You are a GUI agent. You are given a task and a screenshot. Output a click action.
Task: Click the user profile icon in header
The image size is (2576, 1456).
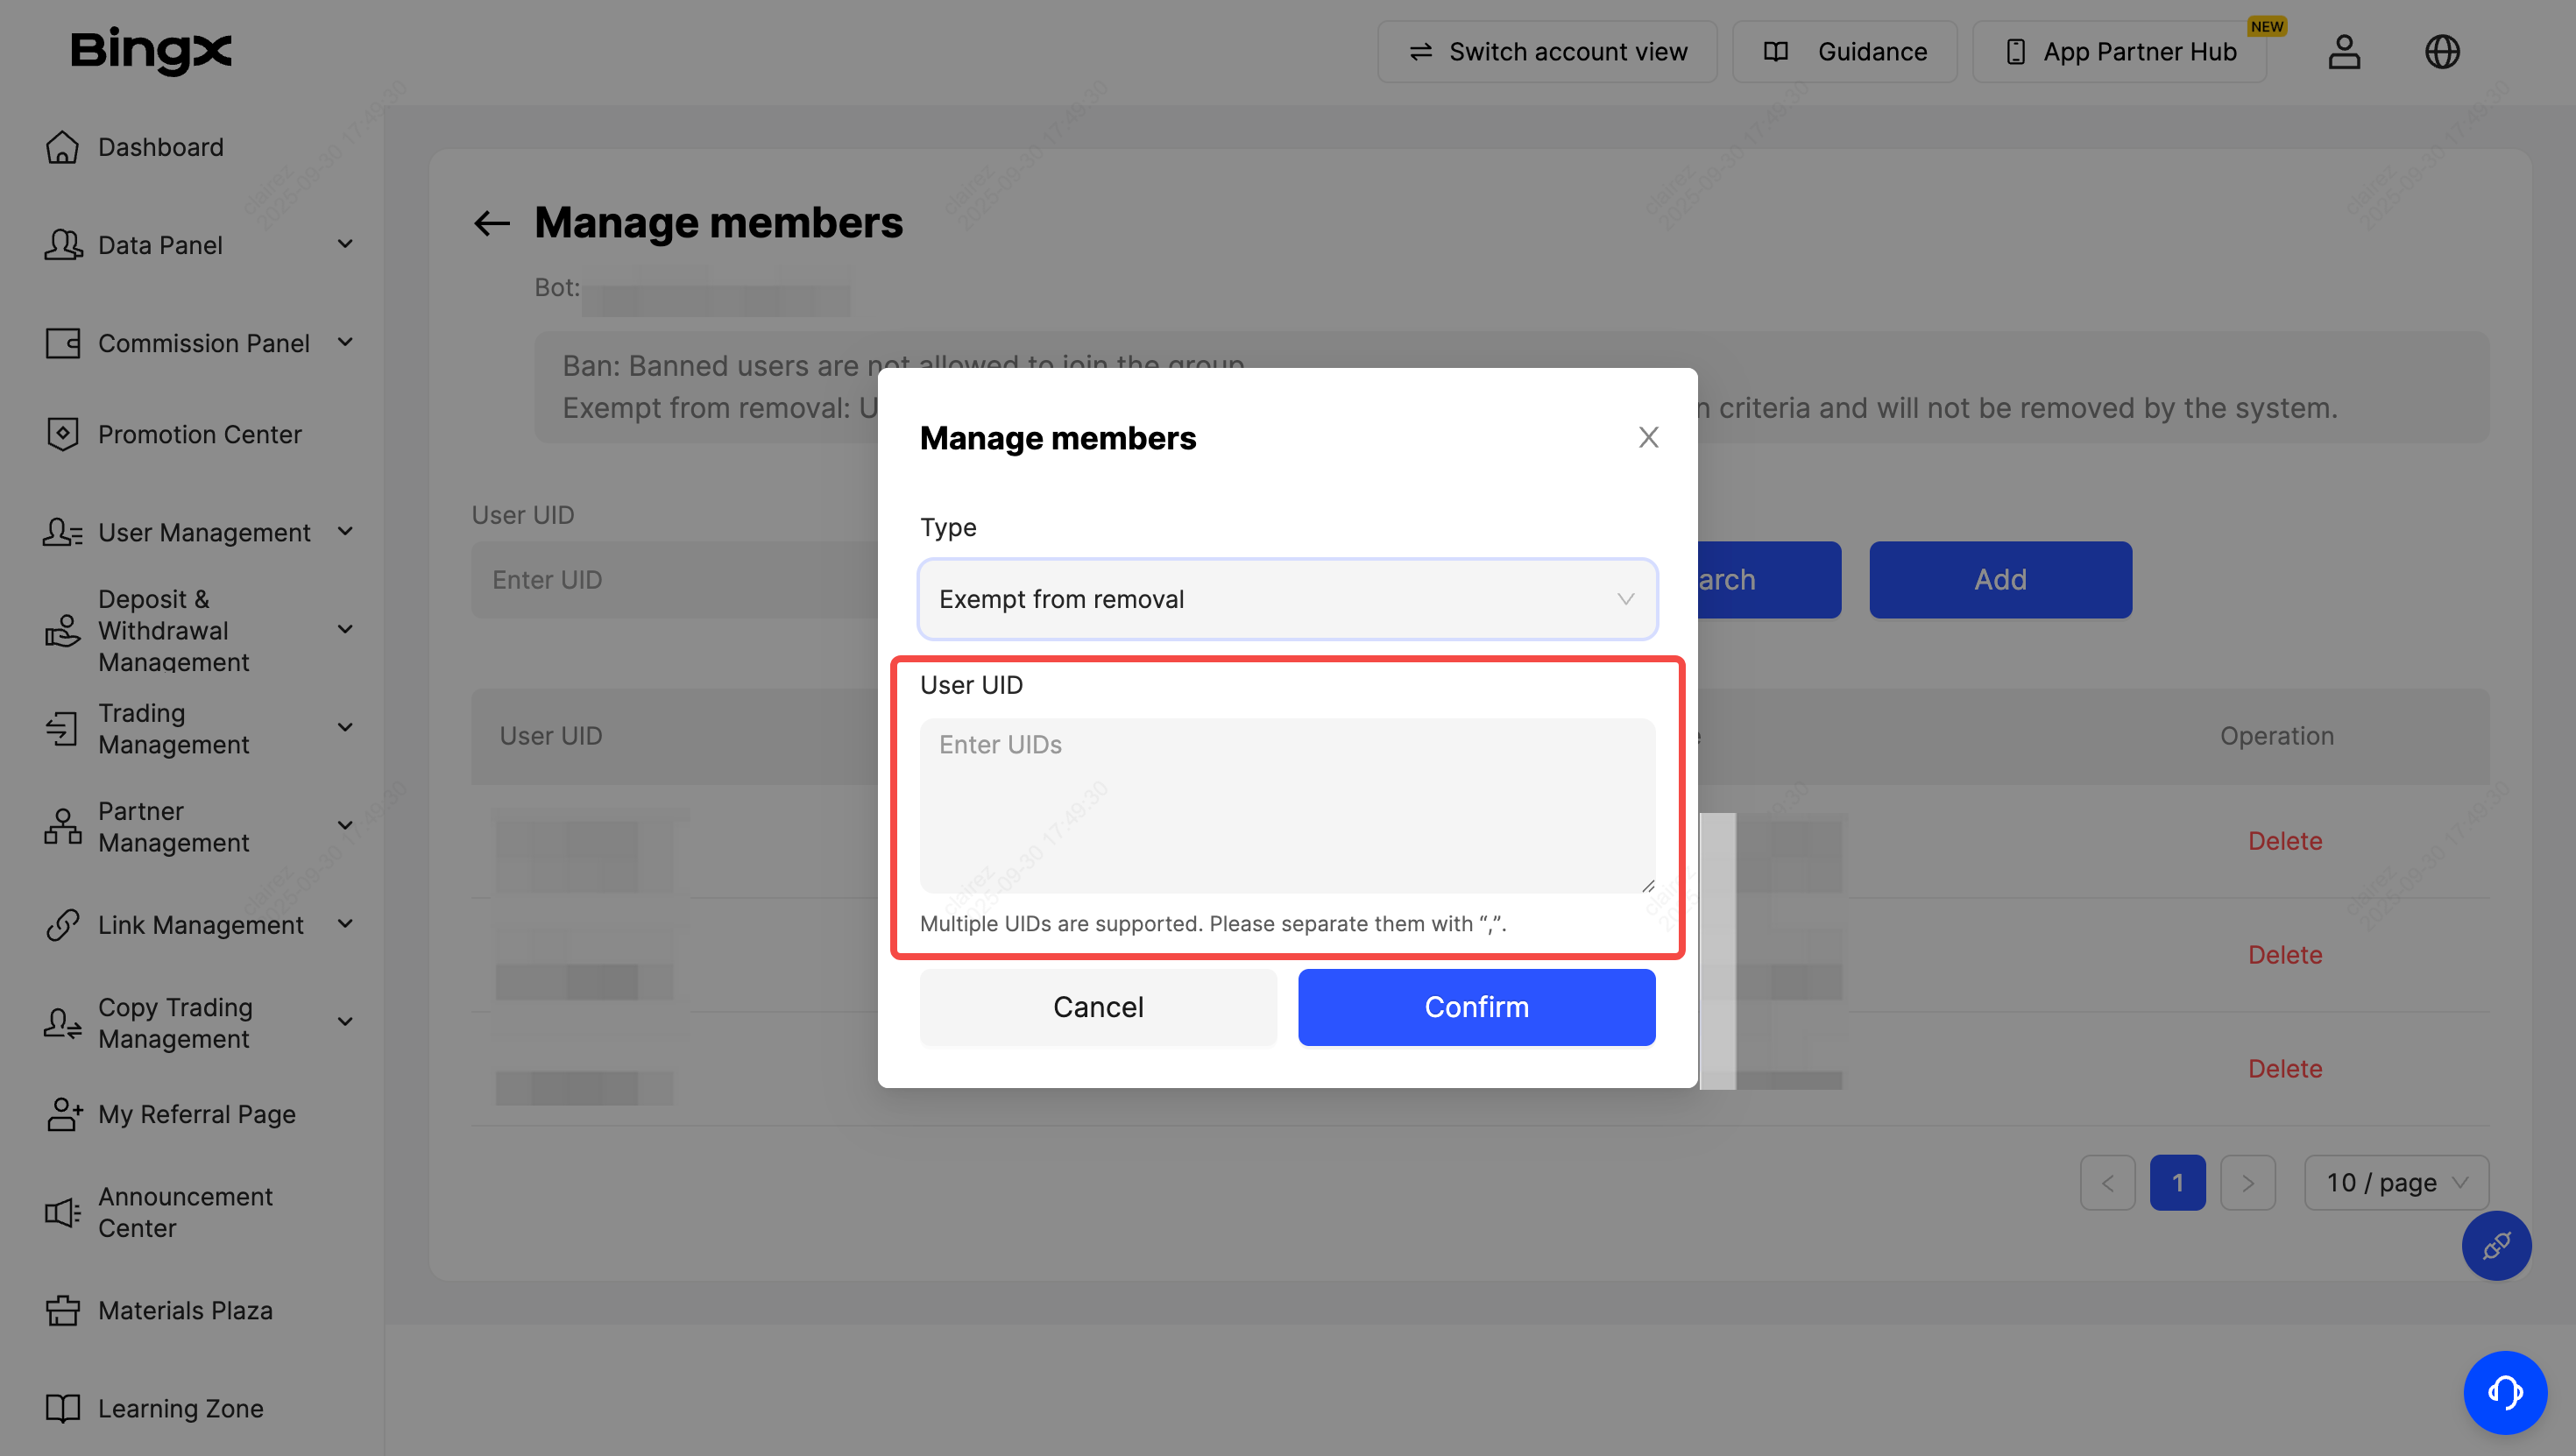tap(2343, 52)
